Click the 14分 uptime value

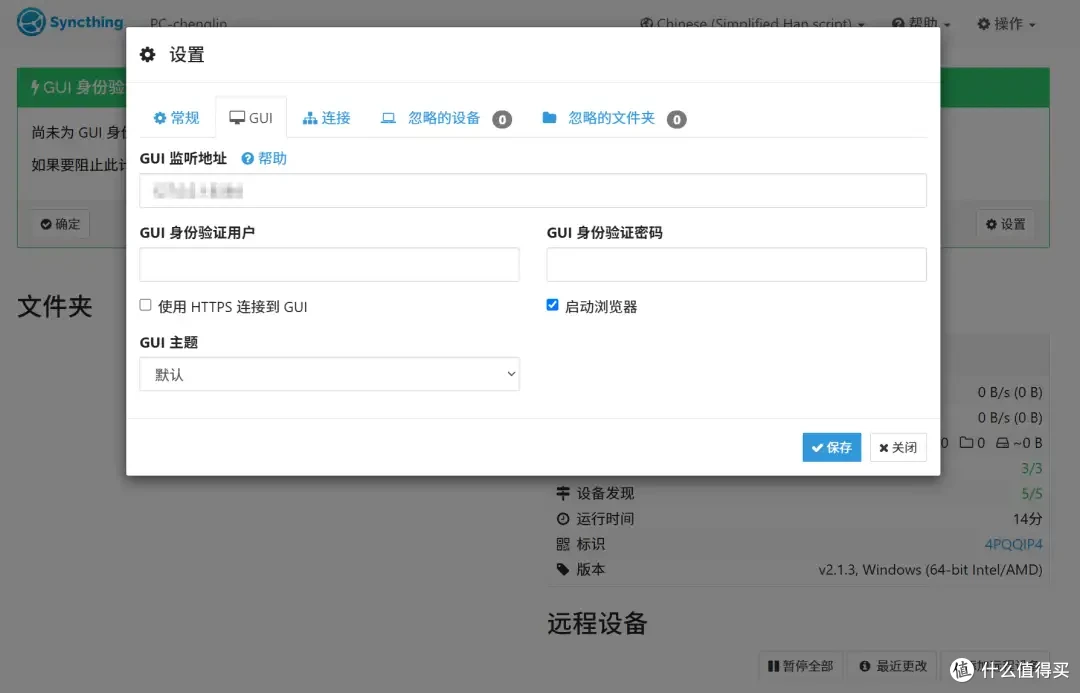1028,519
